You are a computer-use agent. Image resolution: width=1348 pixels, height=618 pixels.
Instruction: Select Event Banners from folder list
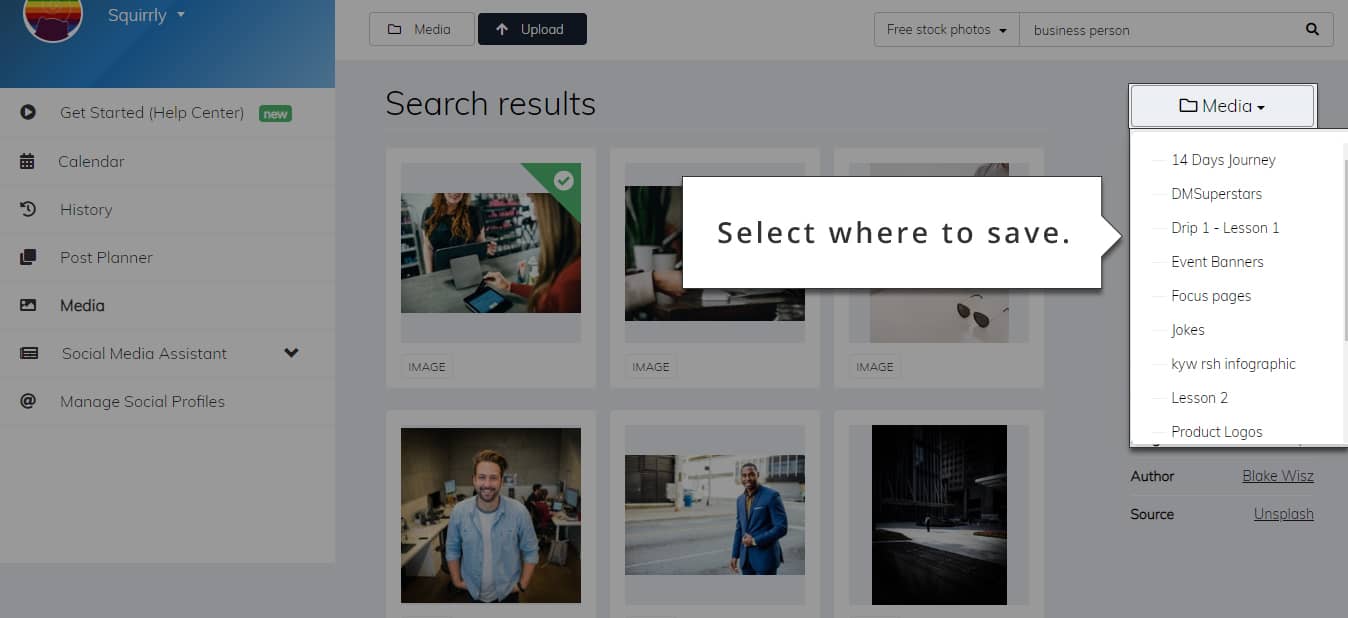1217,262
